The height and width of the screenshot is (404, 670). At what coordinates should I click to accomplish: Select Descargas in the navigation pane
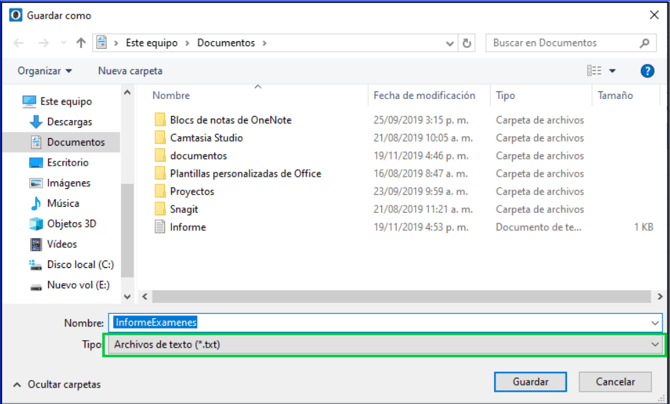point(68,122)
